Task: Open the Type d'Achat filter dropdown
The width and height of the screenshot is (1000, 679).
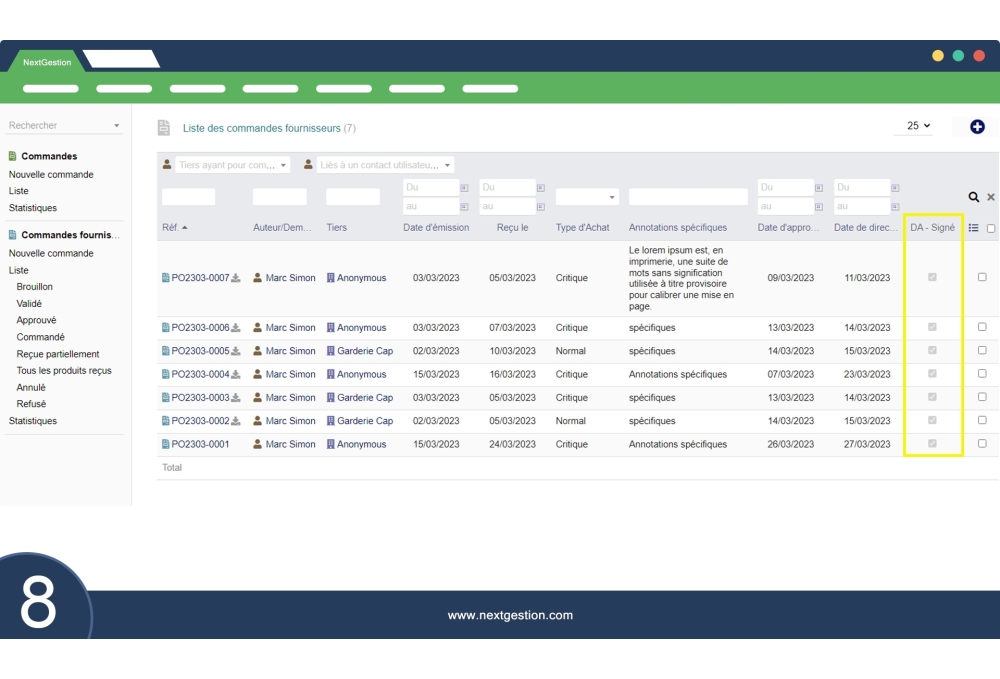Action: click(x=587, y=198)
